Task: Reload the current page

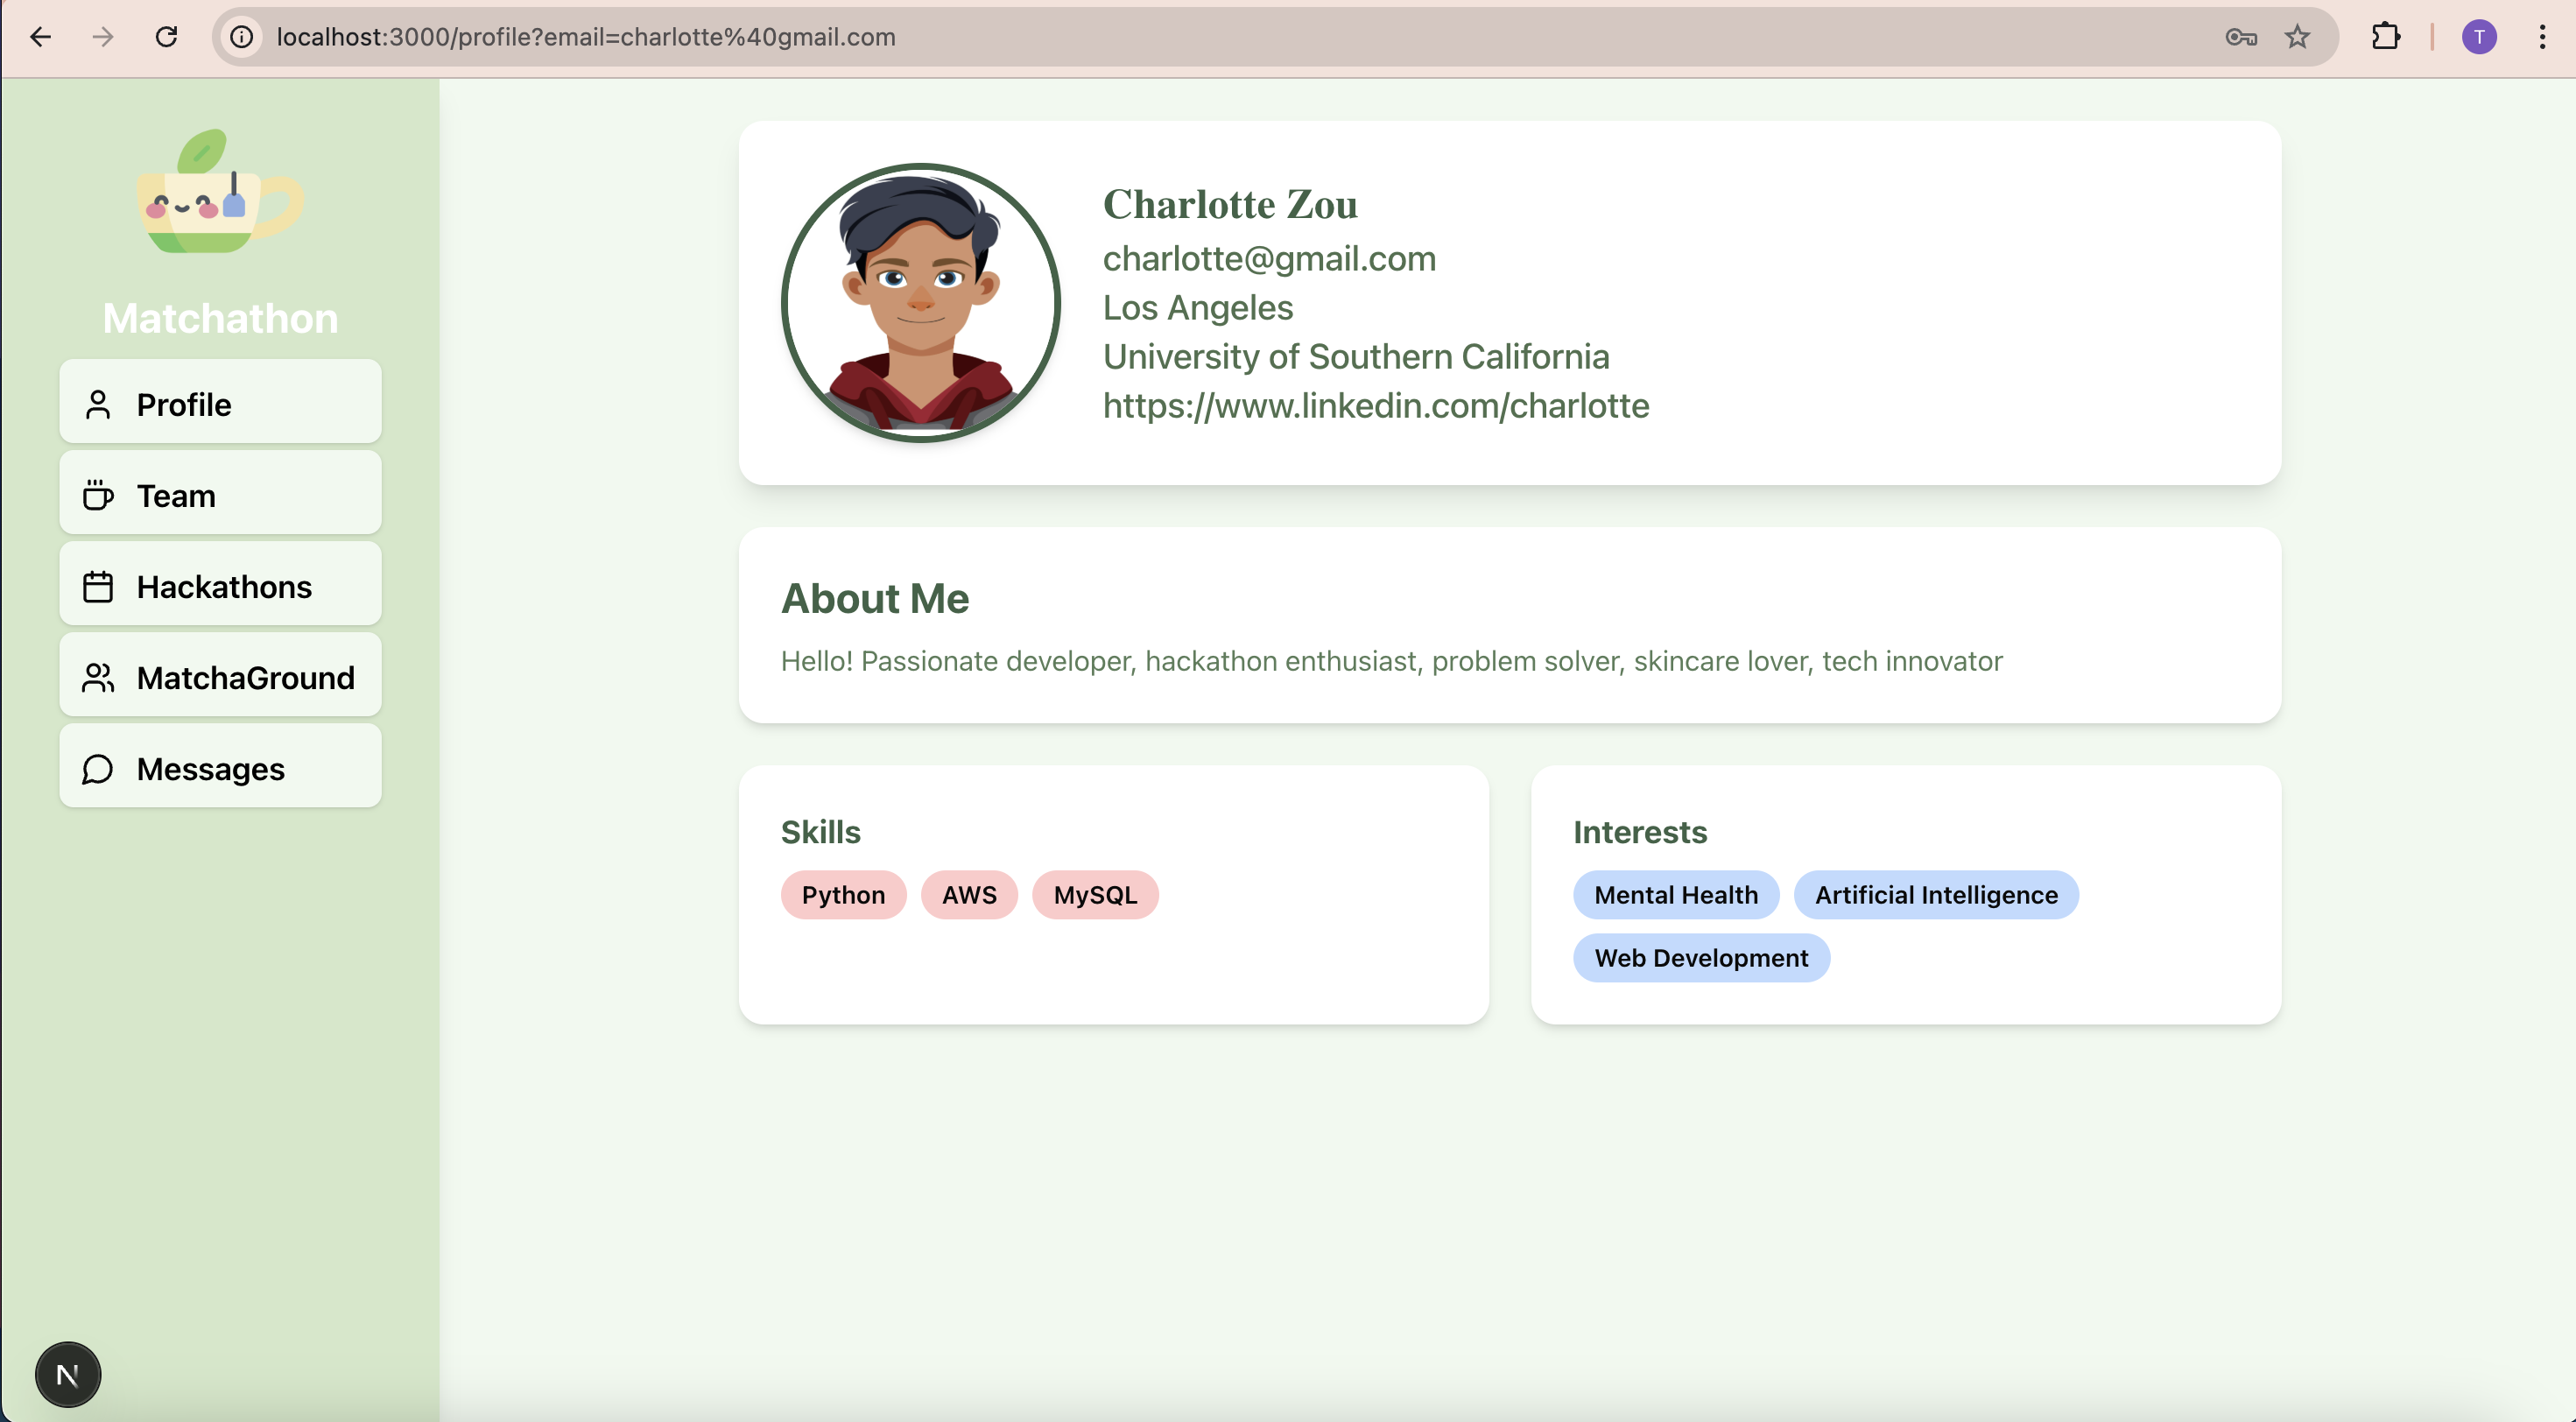Action: point(166,37)
